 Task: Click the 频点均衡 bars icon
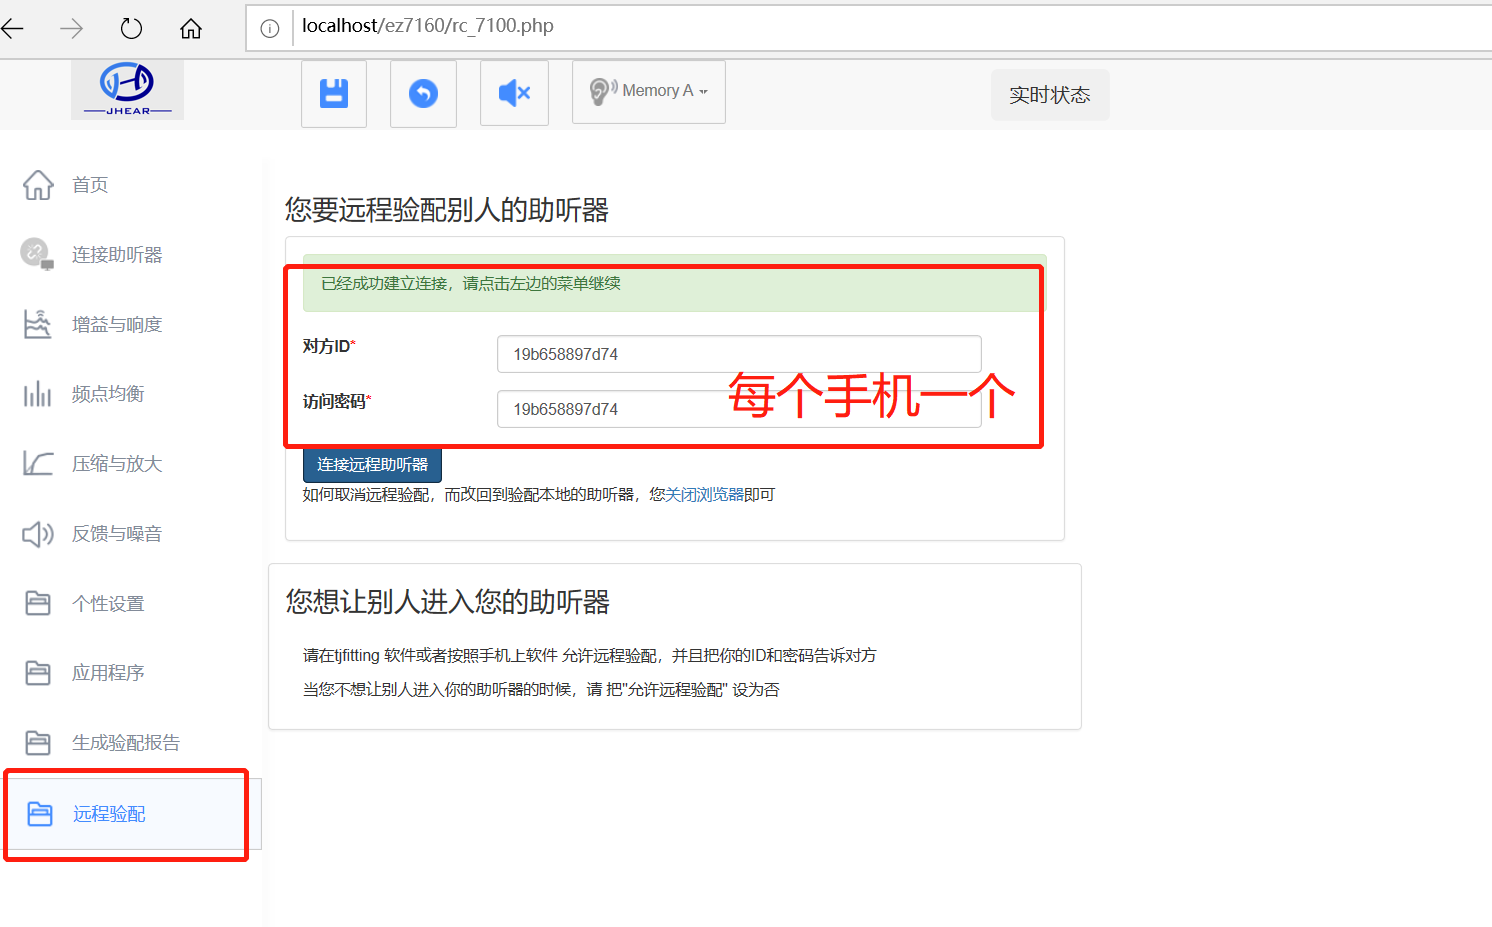click(38, 394)
